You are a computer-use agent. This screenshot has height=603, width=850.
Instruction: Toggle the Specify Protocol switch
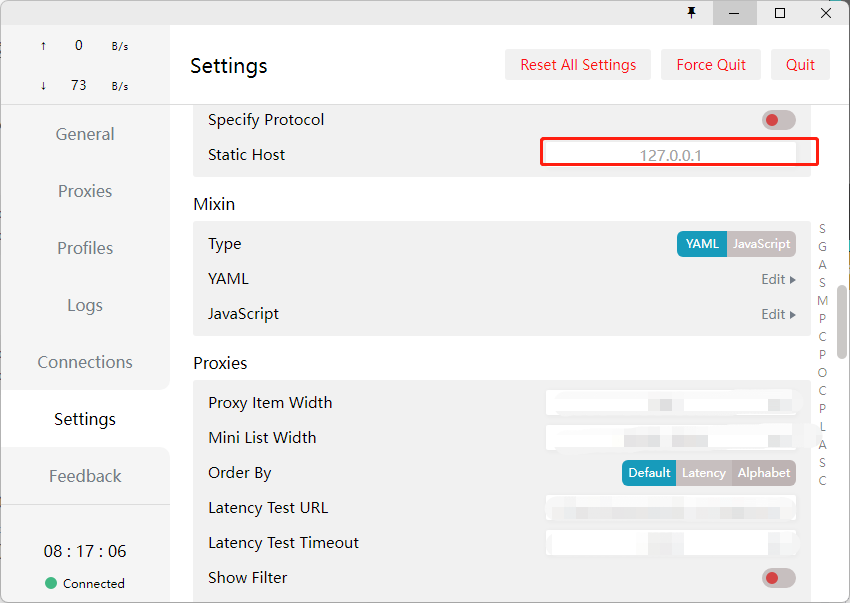[x=778, y=120]
